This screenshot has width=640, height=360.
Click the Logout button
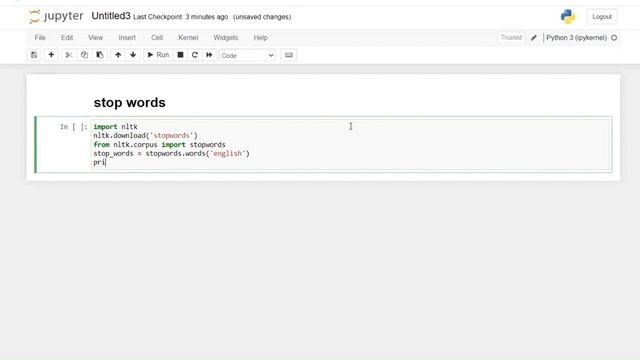pyautogui.click(x=602, y=17)
